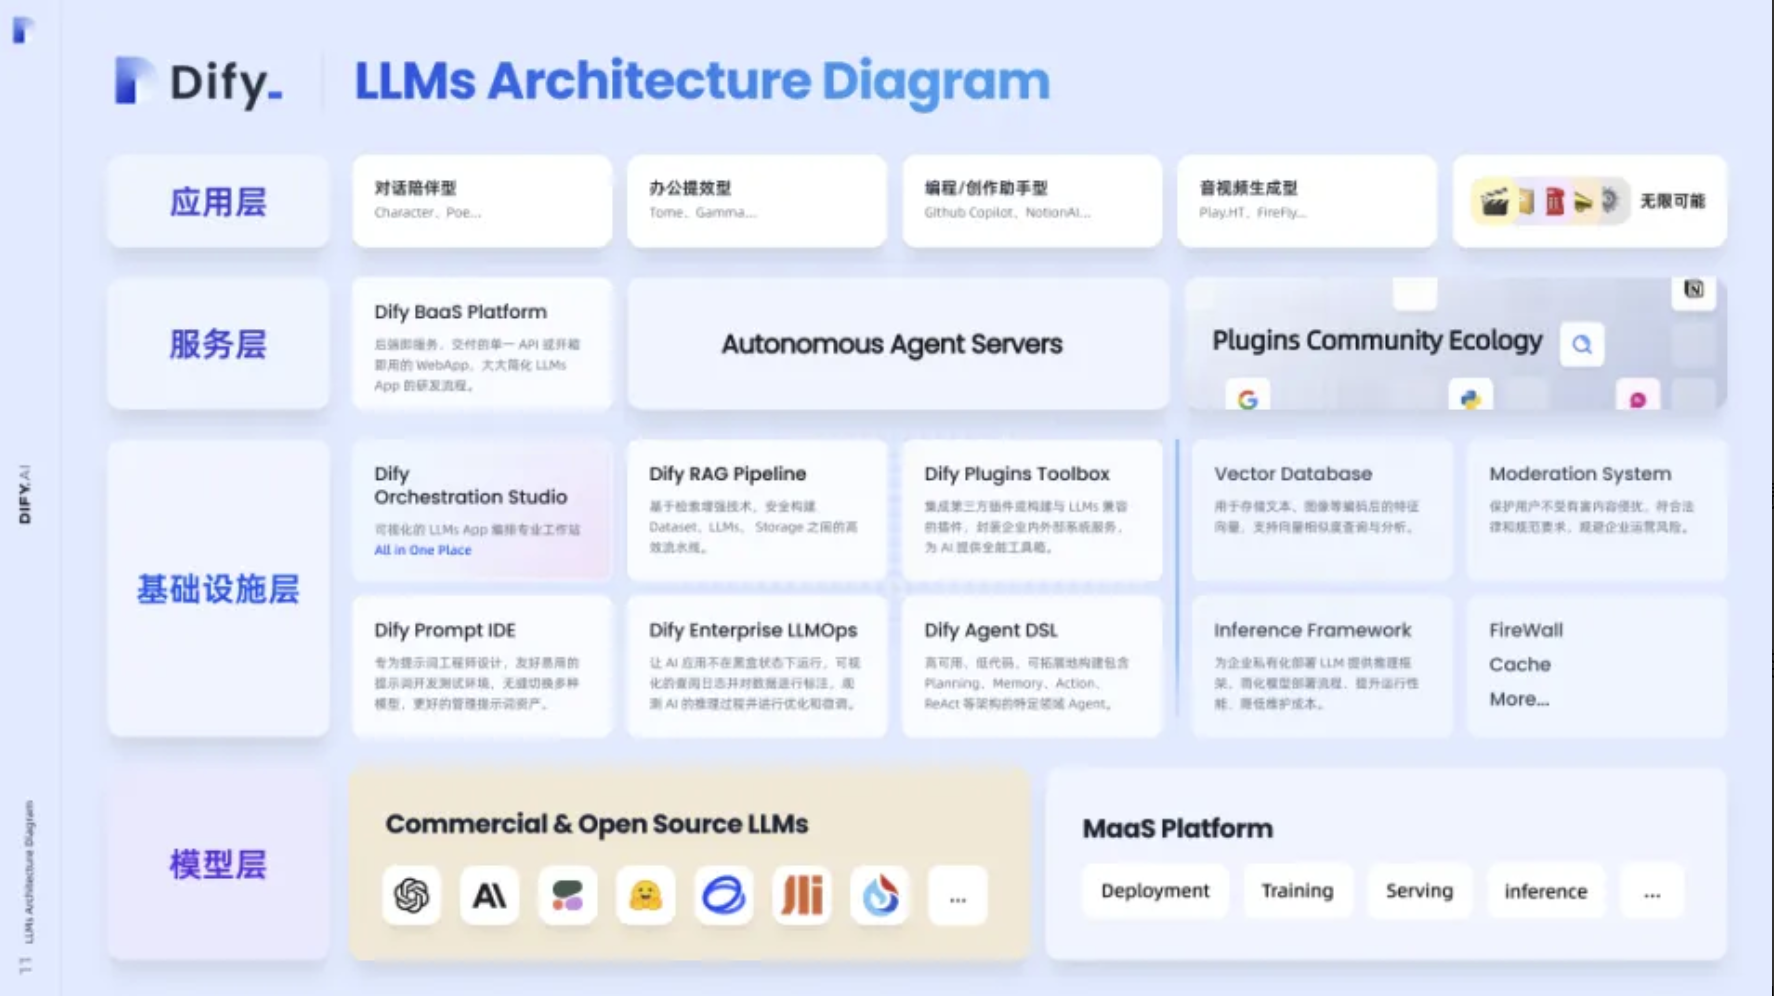Click the LLMs Architecture Diagram title
This screenshot has height=996, width=1774.
[x=702, y=81]
